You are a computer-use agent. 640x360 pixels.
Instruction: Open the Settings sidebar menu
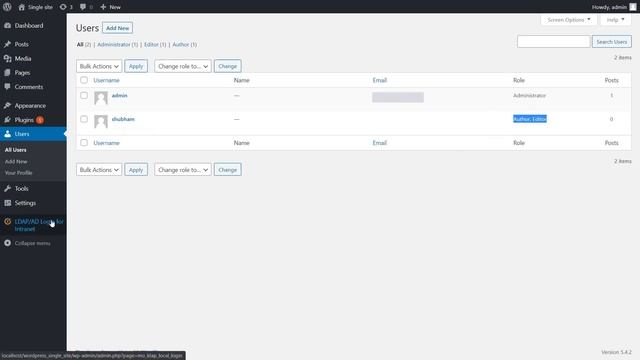point(25,203)
